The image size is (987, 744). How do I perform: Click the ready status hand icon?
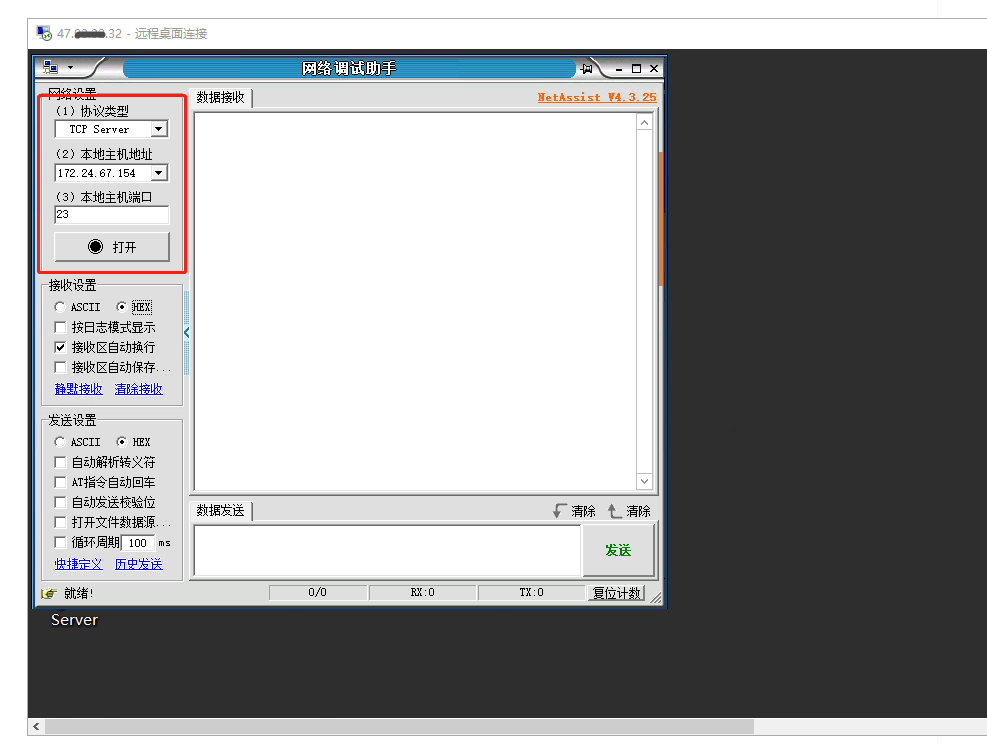click(49, 593)
